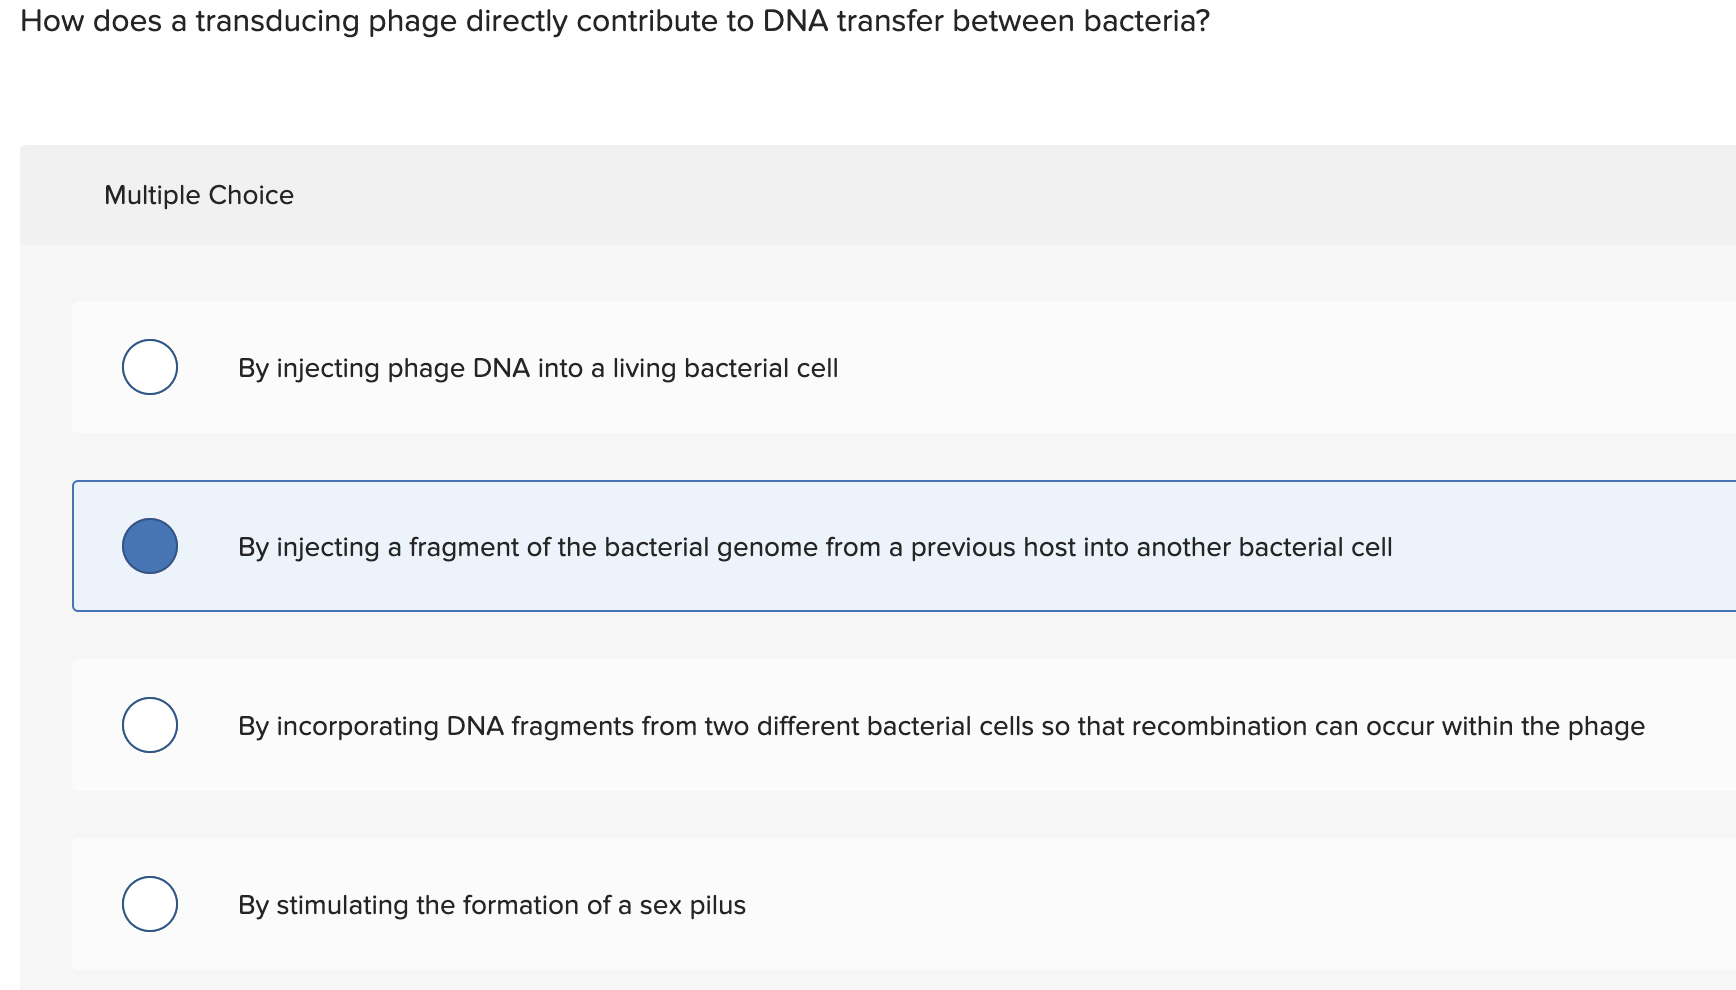The width and height of the screenshot is (1736, 990).
Task: Deselect the currently filled radio button
Action: click(149, 546)
